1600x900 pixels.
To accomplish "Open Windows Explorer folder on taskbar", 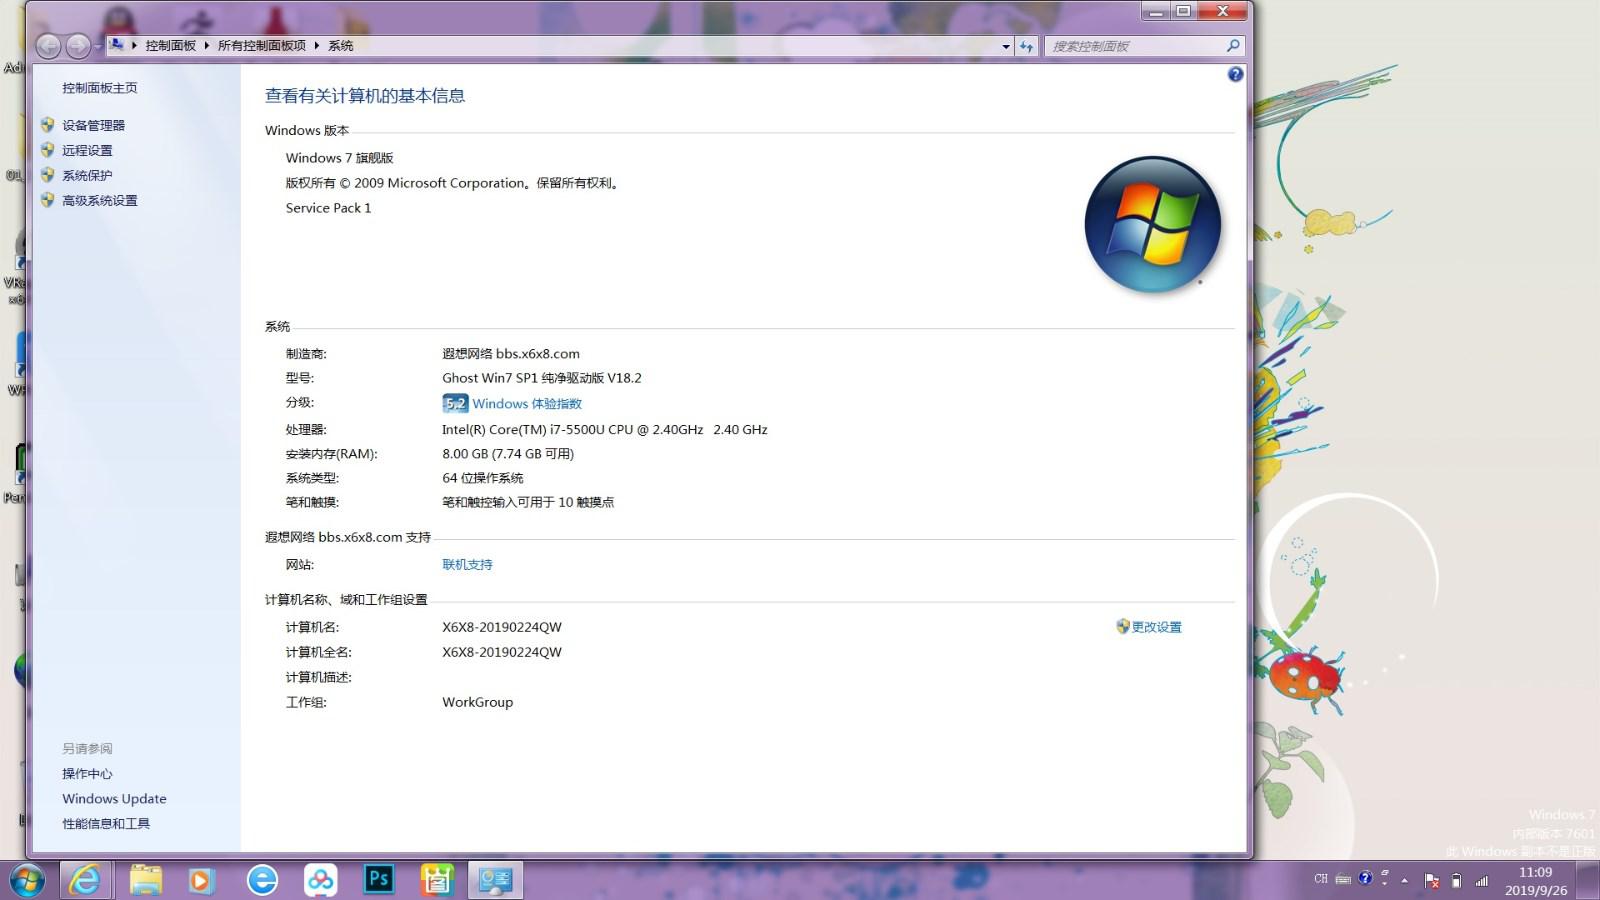I will [146, 880].
